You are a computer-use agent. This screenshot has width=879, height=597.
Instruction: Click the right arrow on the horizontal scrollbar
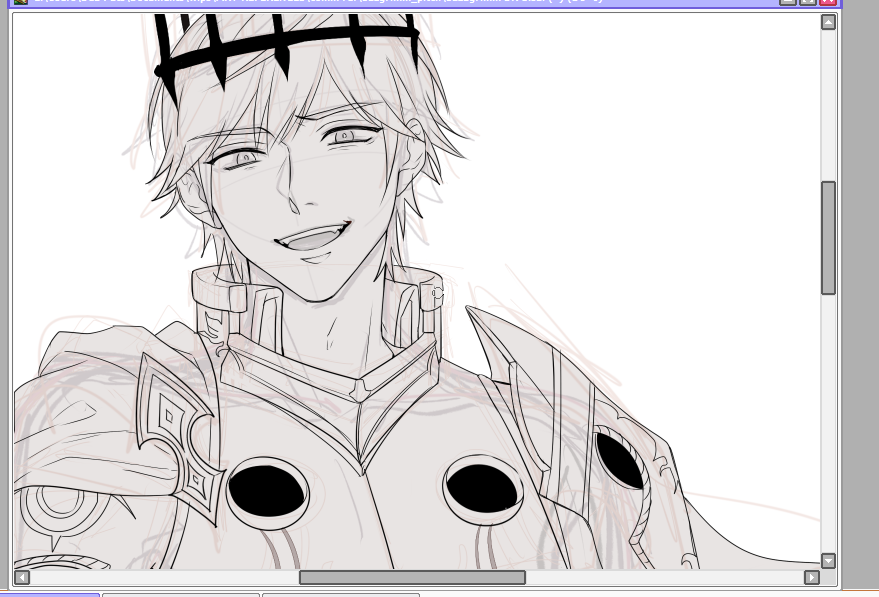810,578
